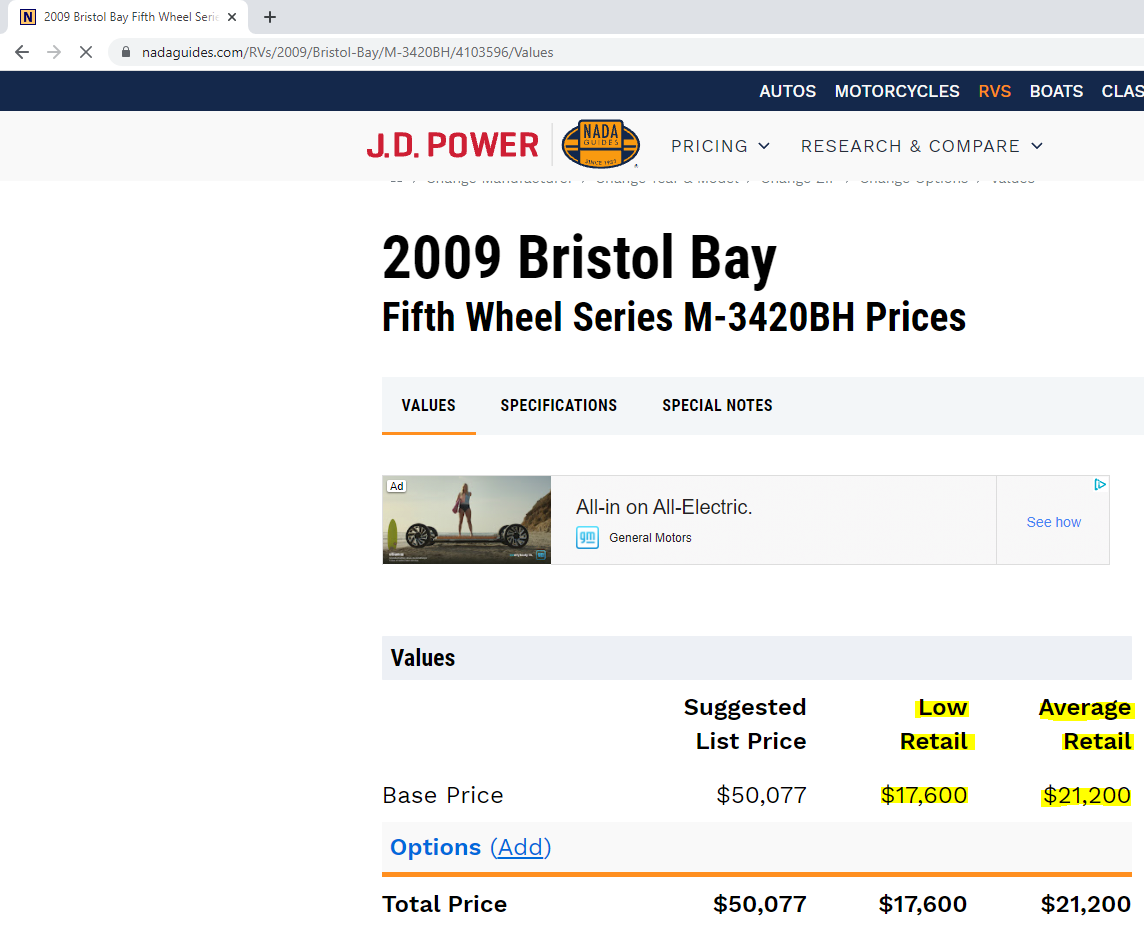Expand the Research & Compare dropdown
The width and height of the screenshot is (1144, 940).
pyautogui.click(x=921, y=146)
